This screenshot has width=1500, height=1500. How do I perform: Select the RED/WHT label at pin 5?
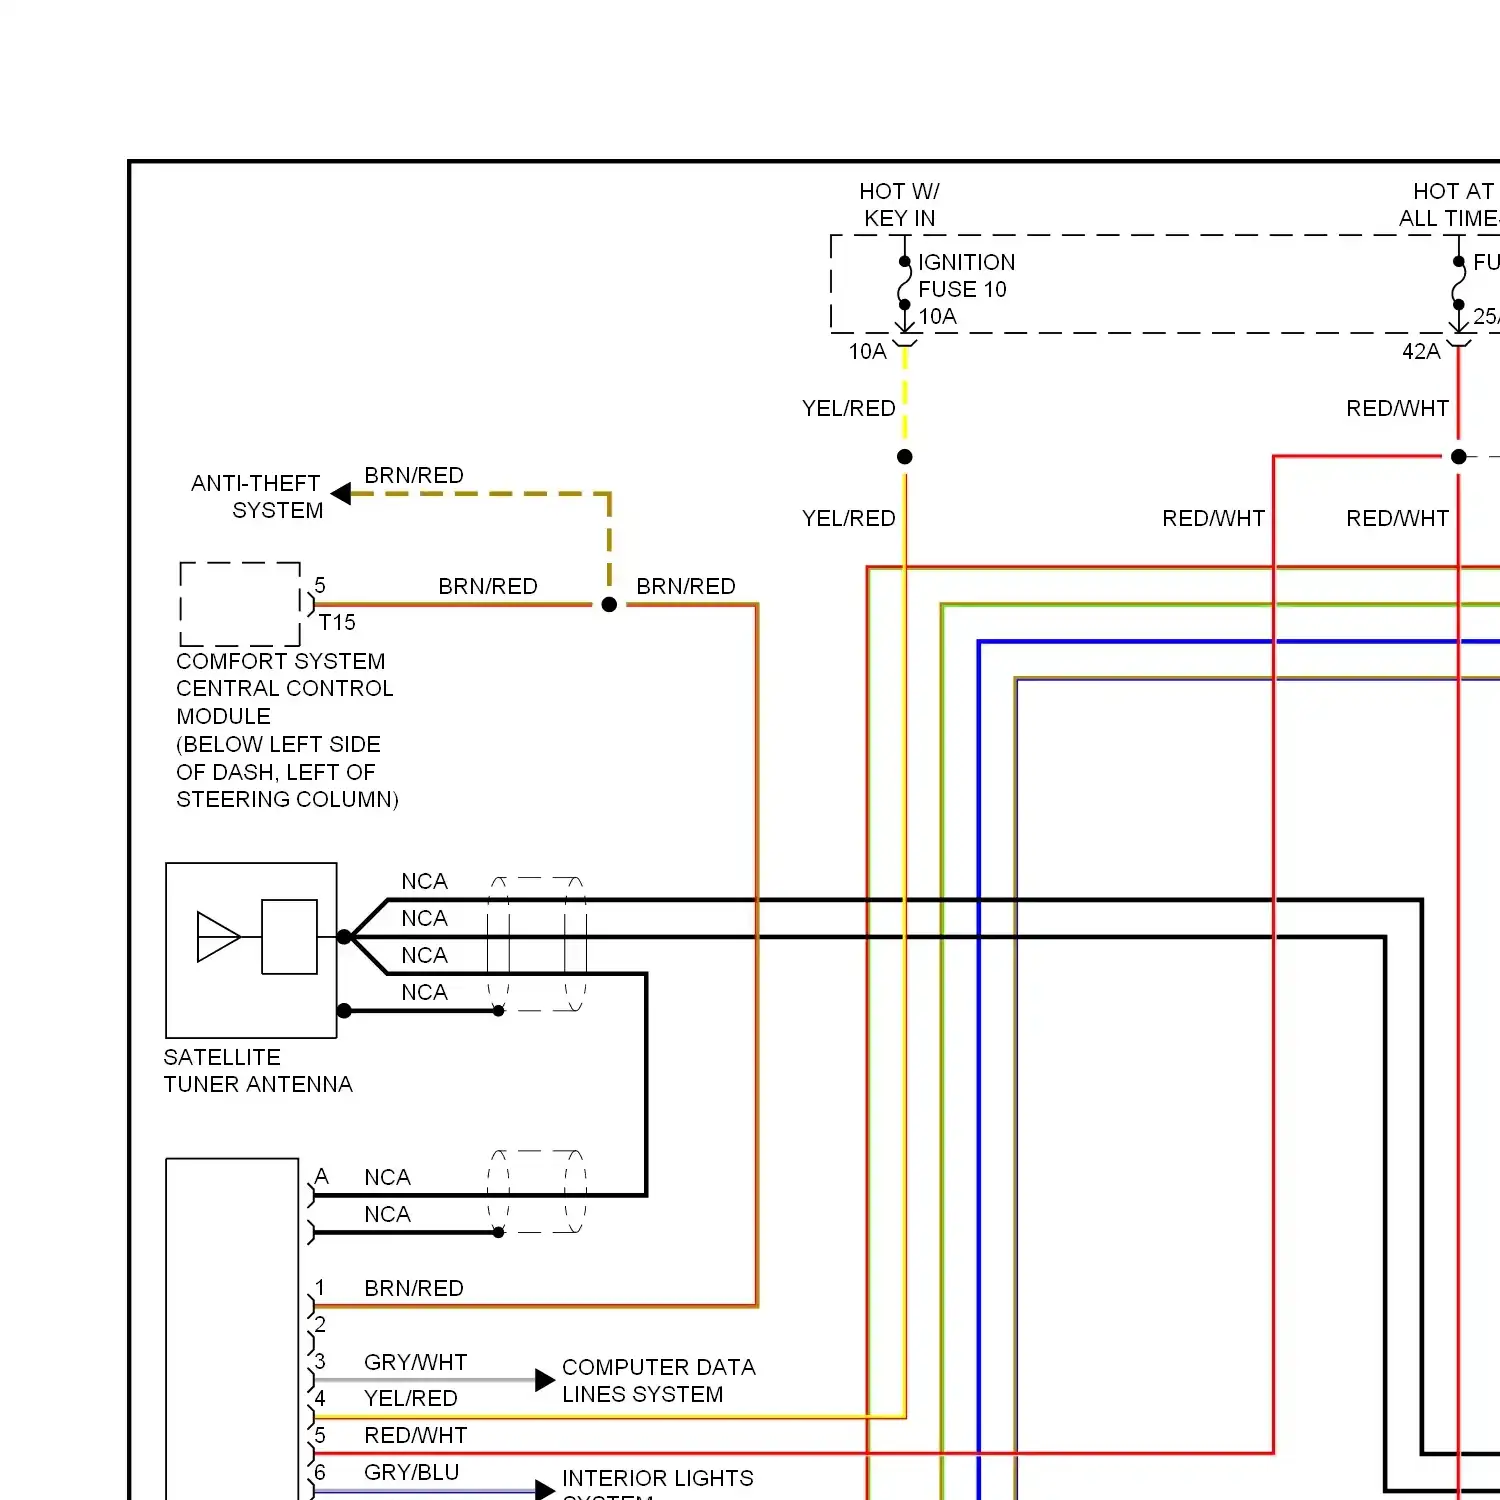(x=416, y=1435)
